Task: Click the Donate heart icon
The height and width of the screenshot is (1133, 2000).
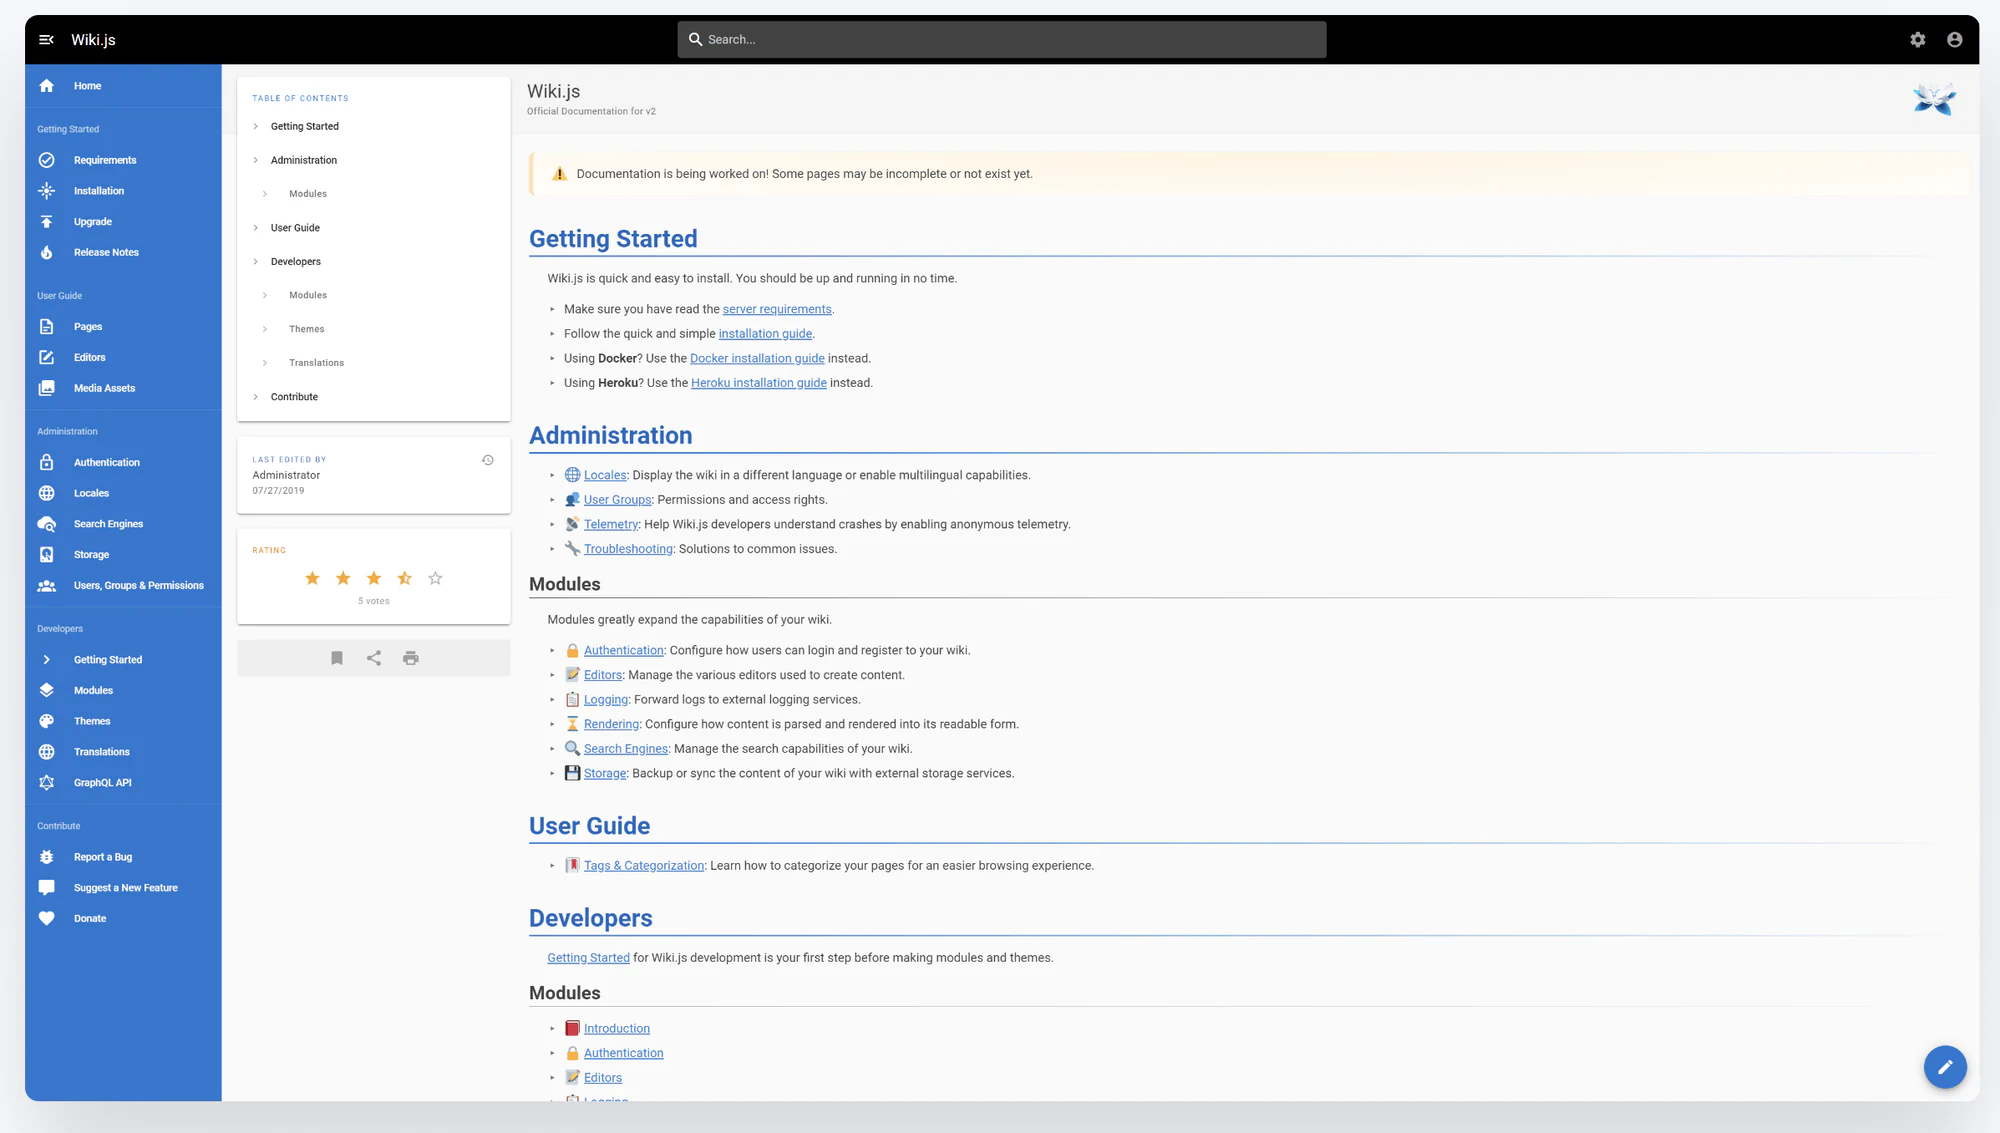Action: coord(46,919)
